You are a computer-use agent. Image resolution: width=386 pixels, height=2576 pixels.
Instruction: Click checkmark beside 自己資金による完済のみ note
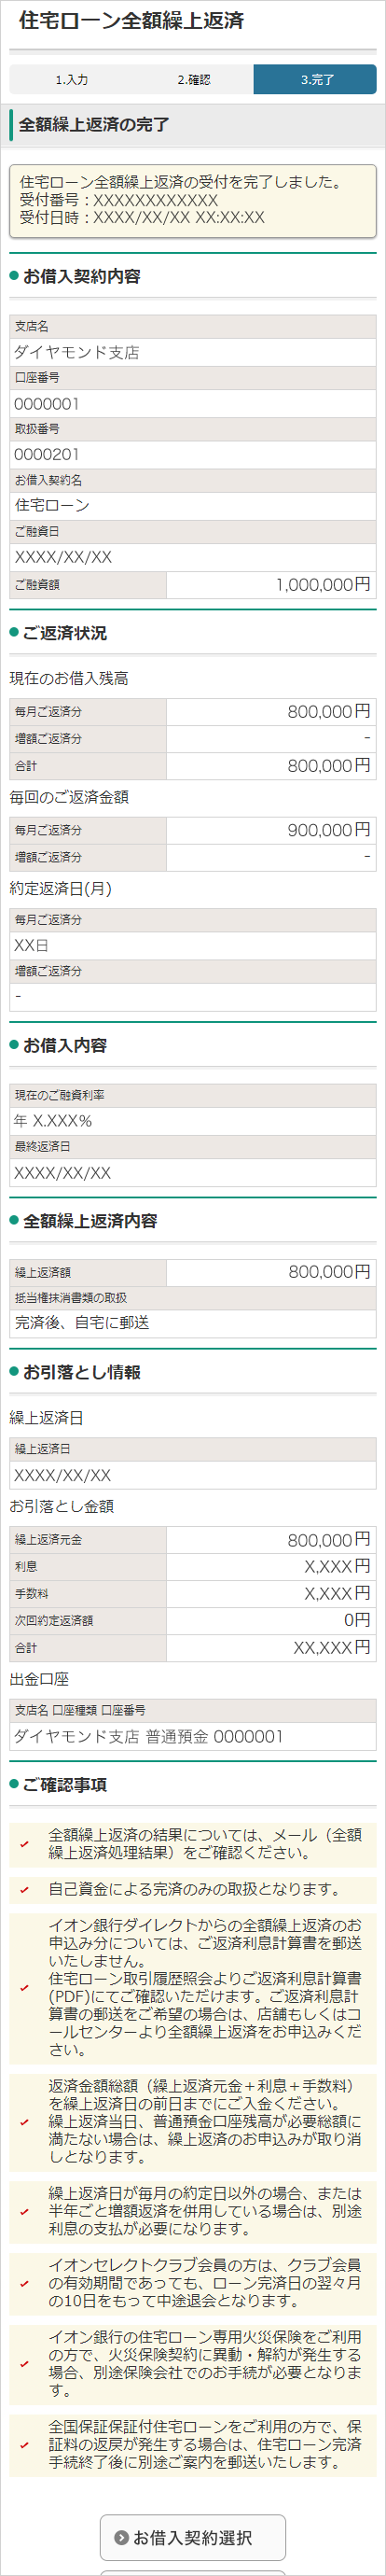pos(25,1890)
